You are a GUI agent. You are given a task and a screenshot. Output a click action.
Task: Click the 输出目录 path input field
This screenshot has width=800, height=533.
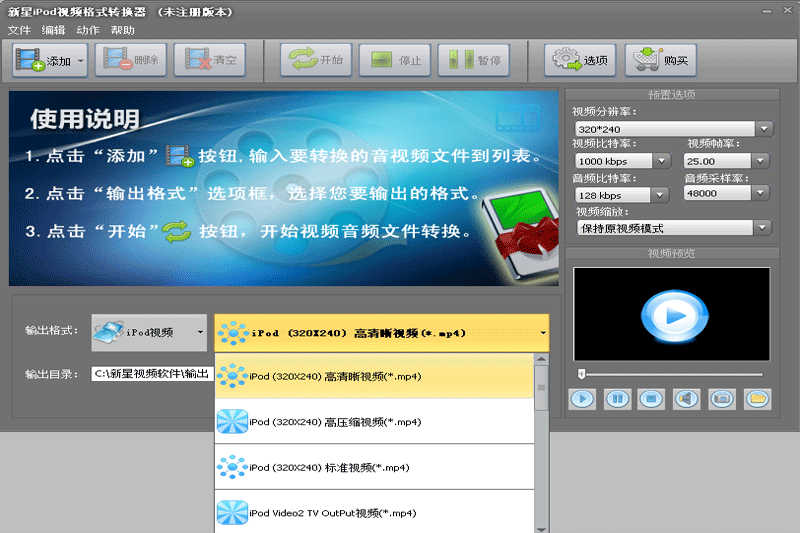(152, 374)
